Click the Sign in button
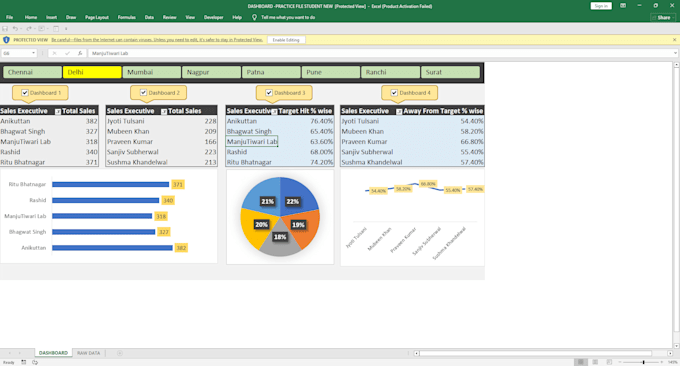Image resolution: width=680 pixels, height=366 pixels. pos(601,6)
